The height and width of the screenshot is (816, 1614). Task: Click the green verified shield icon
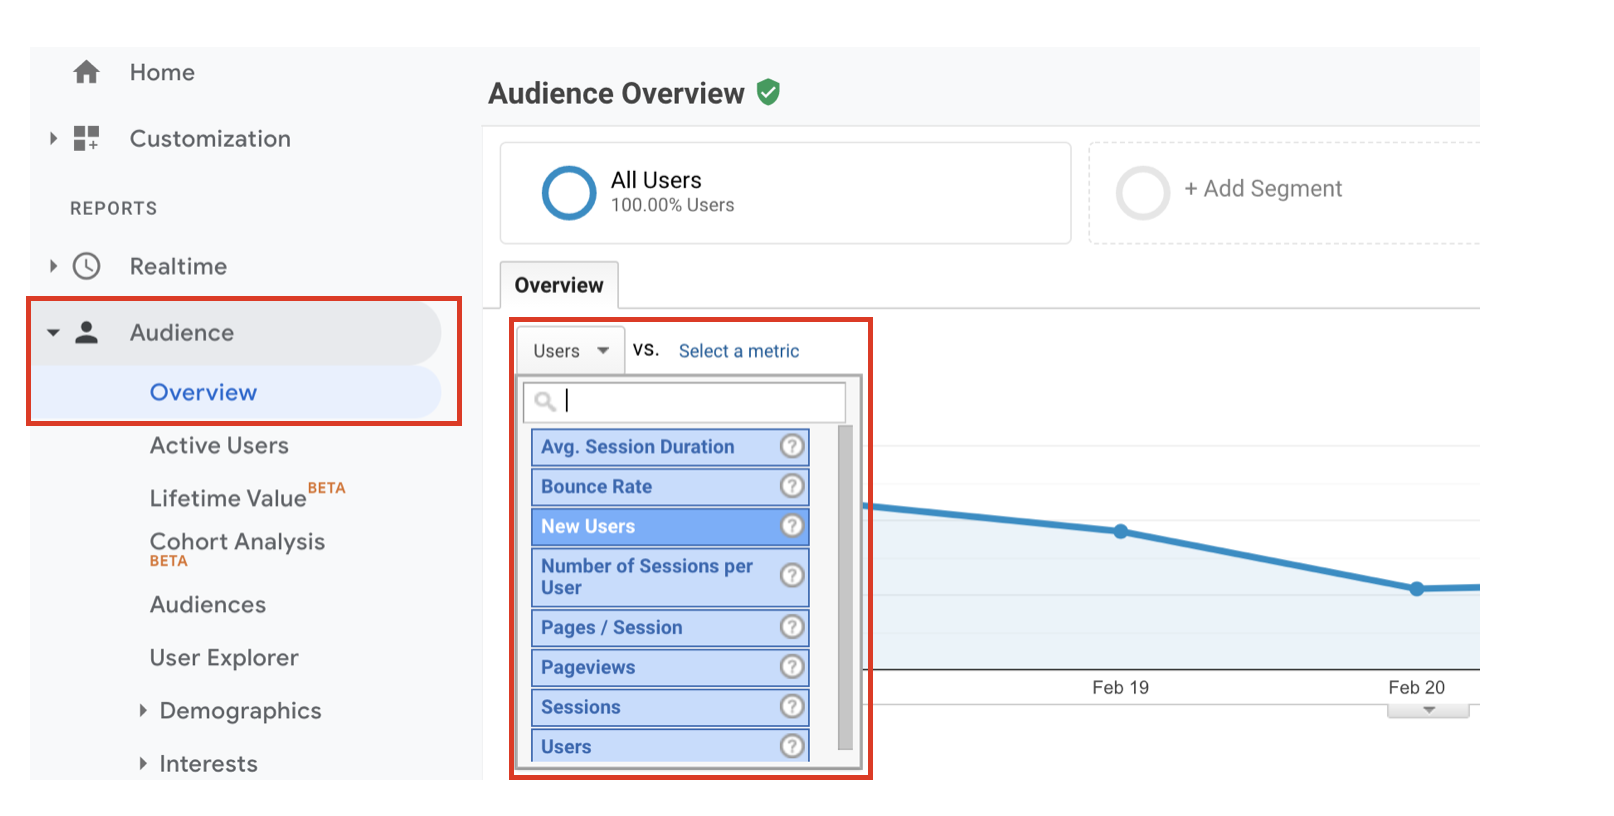pos(768,92)
